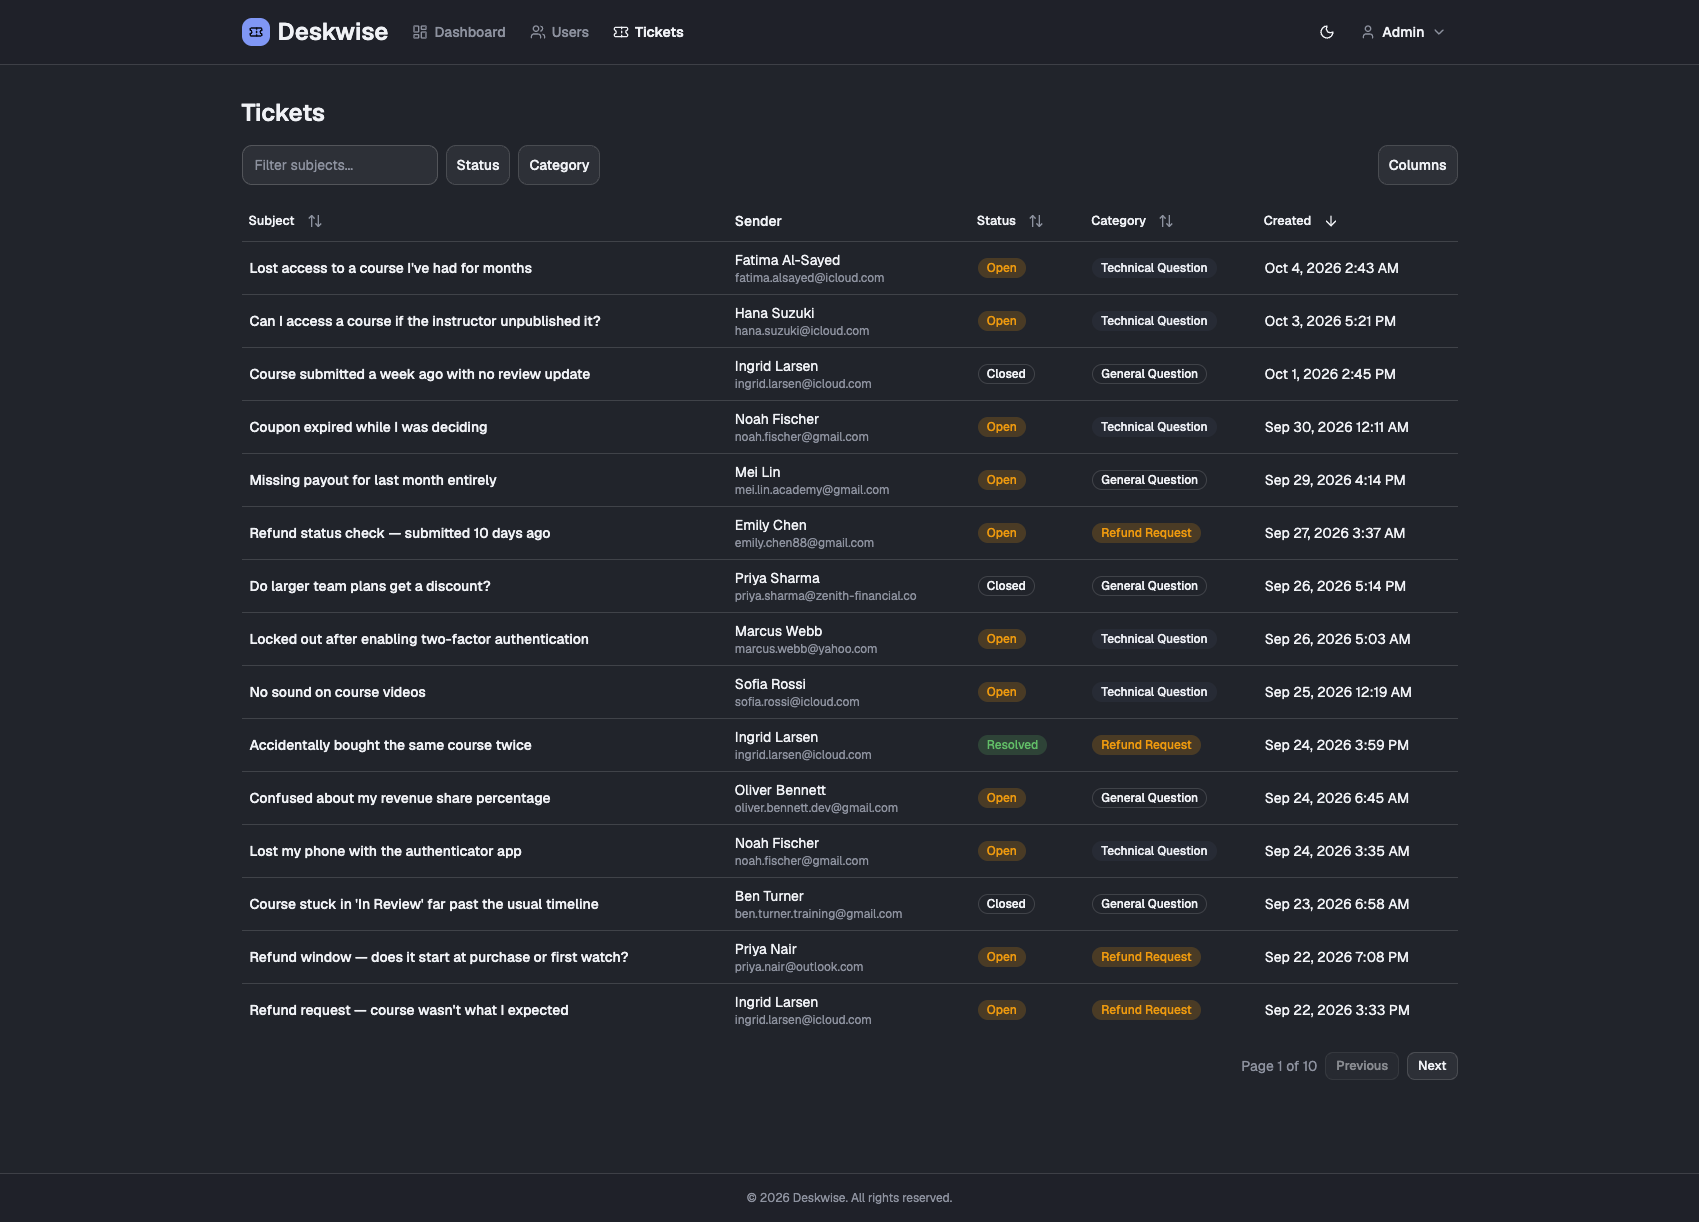Viewport: 1699px width, 1222px height.
Task: Click sender email hana.suzuki@icloud.com
Action: (802, 331)
